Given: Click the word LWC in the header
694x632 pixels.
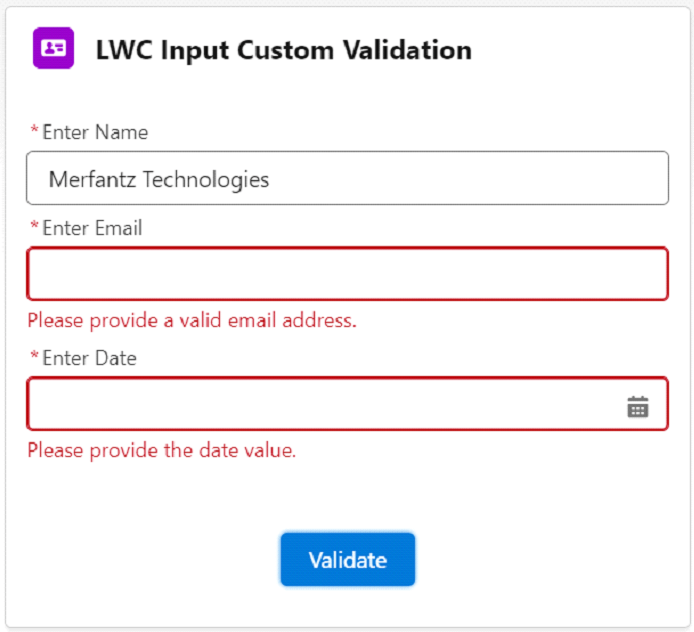Looking at the screenshot, I should coord(124,50).
